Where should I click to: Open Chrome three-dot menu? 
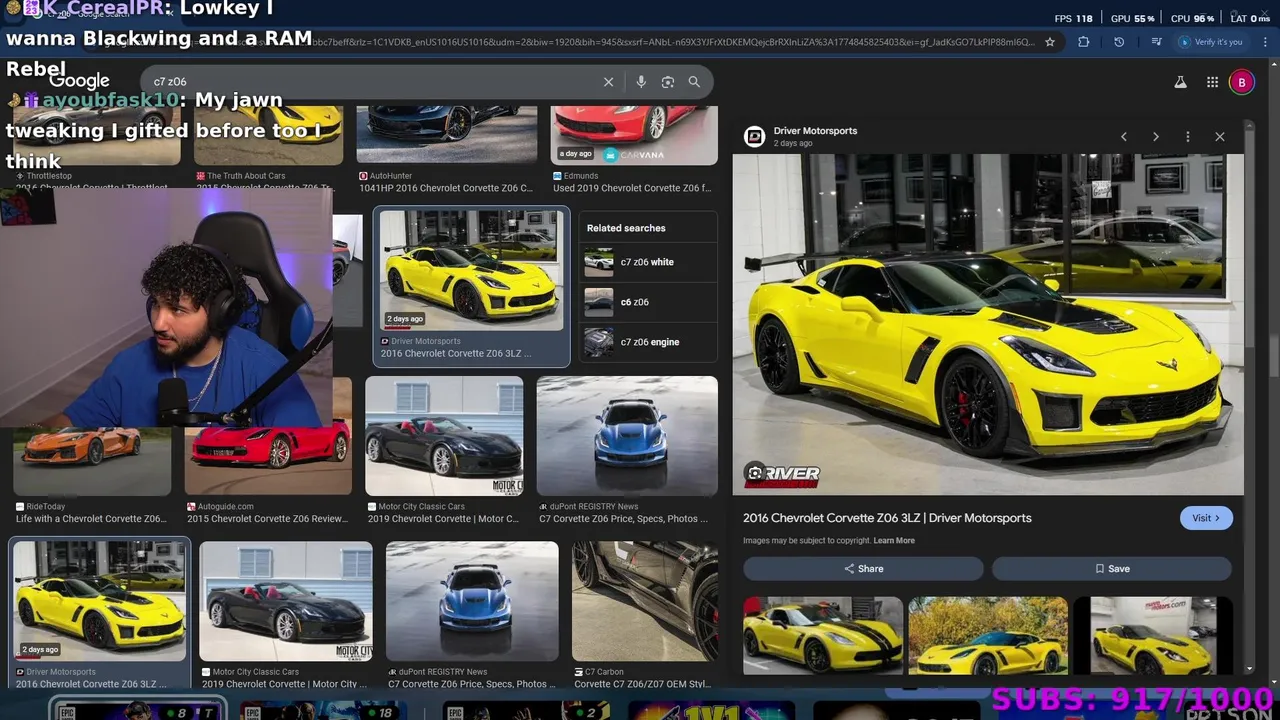[1265, 42]
